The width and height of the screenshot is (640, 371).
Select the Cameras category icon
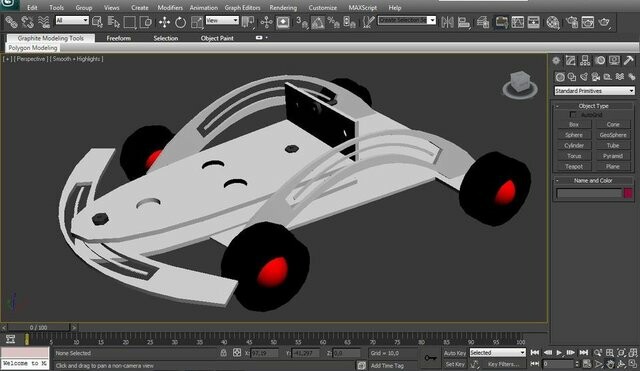coord(596,77)
